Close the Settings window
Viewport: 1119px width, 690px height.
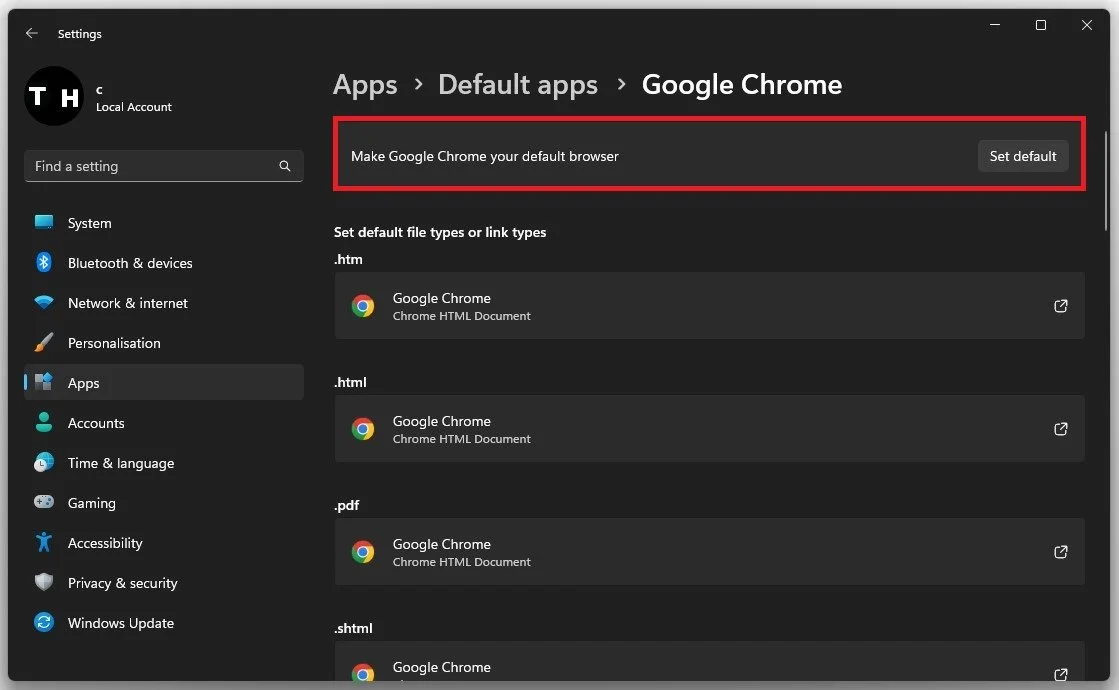pos(1086,25)
